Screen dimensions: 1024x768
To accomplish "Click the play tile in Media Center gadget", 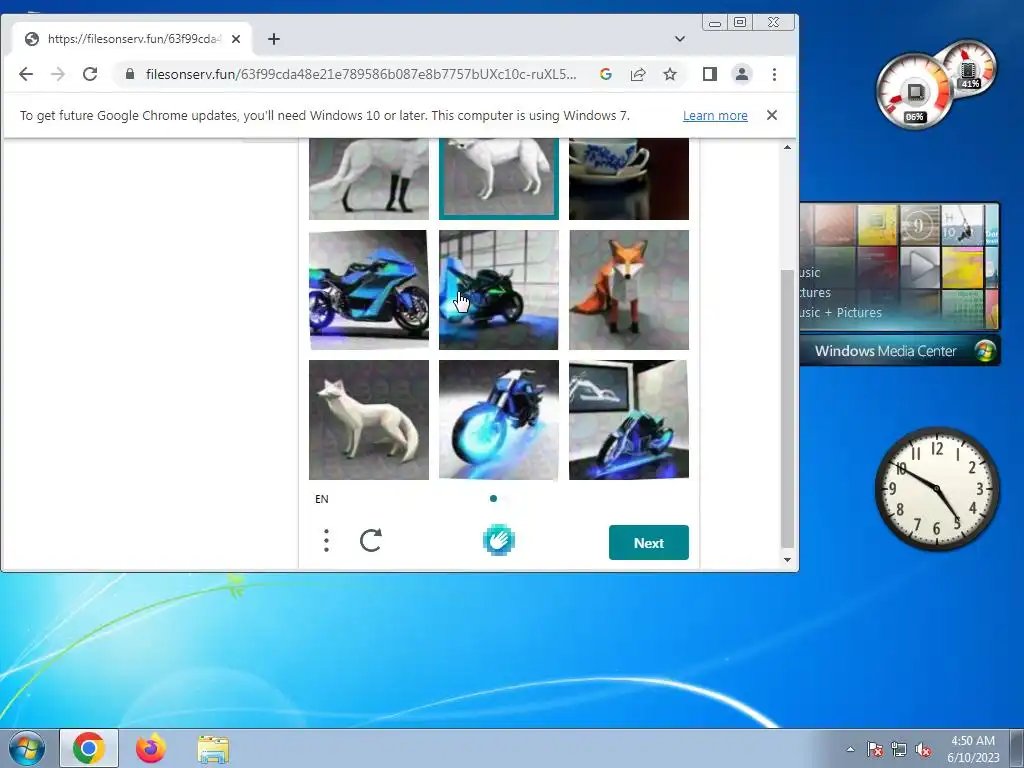I will click(x=920, y=266).
